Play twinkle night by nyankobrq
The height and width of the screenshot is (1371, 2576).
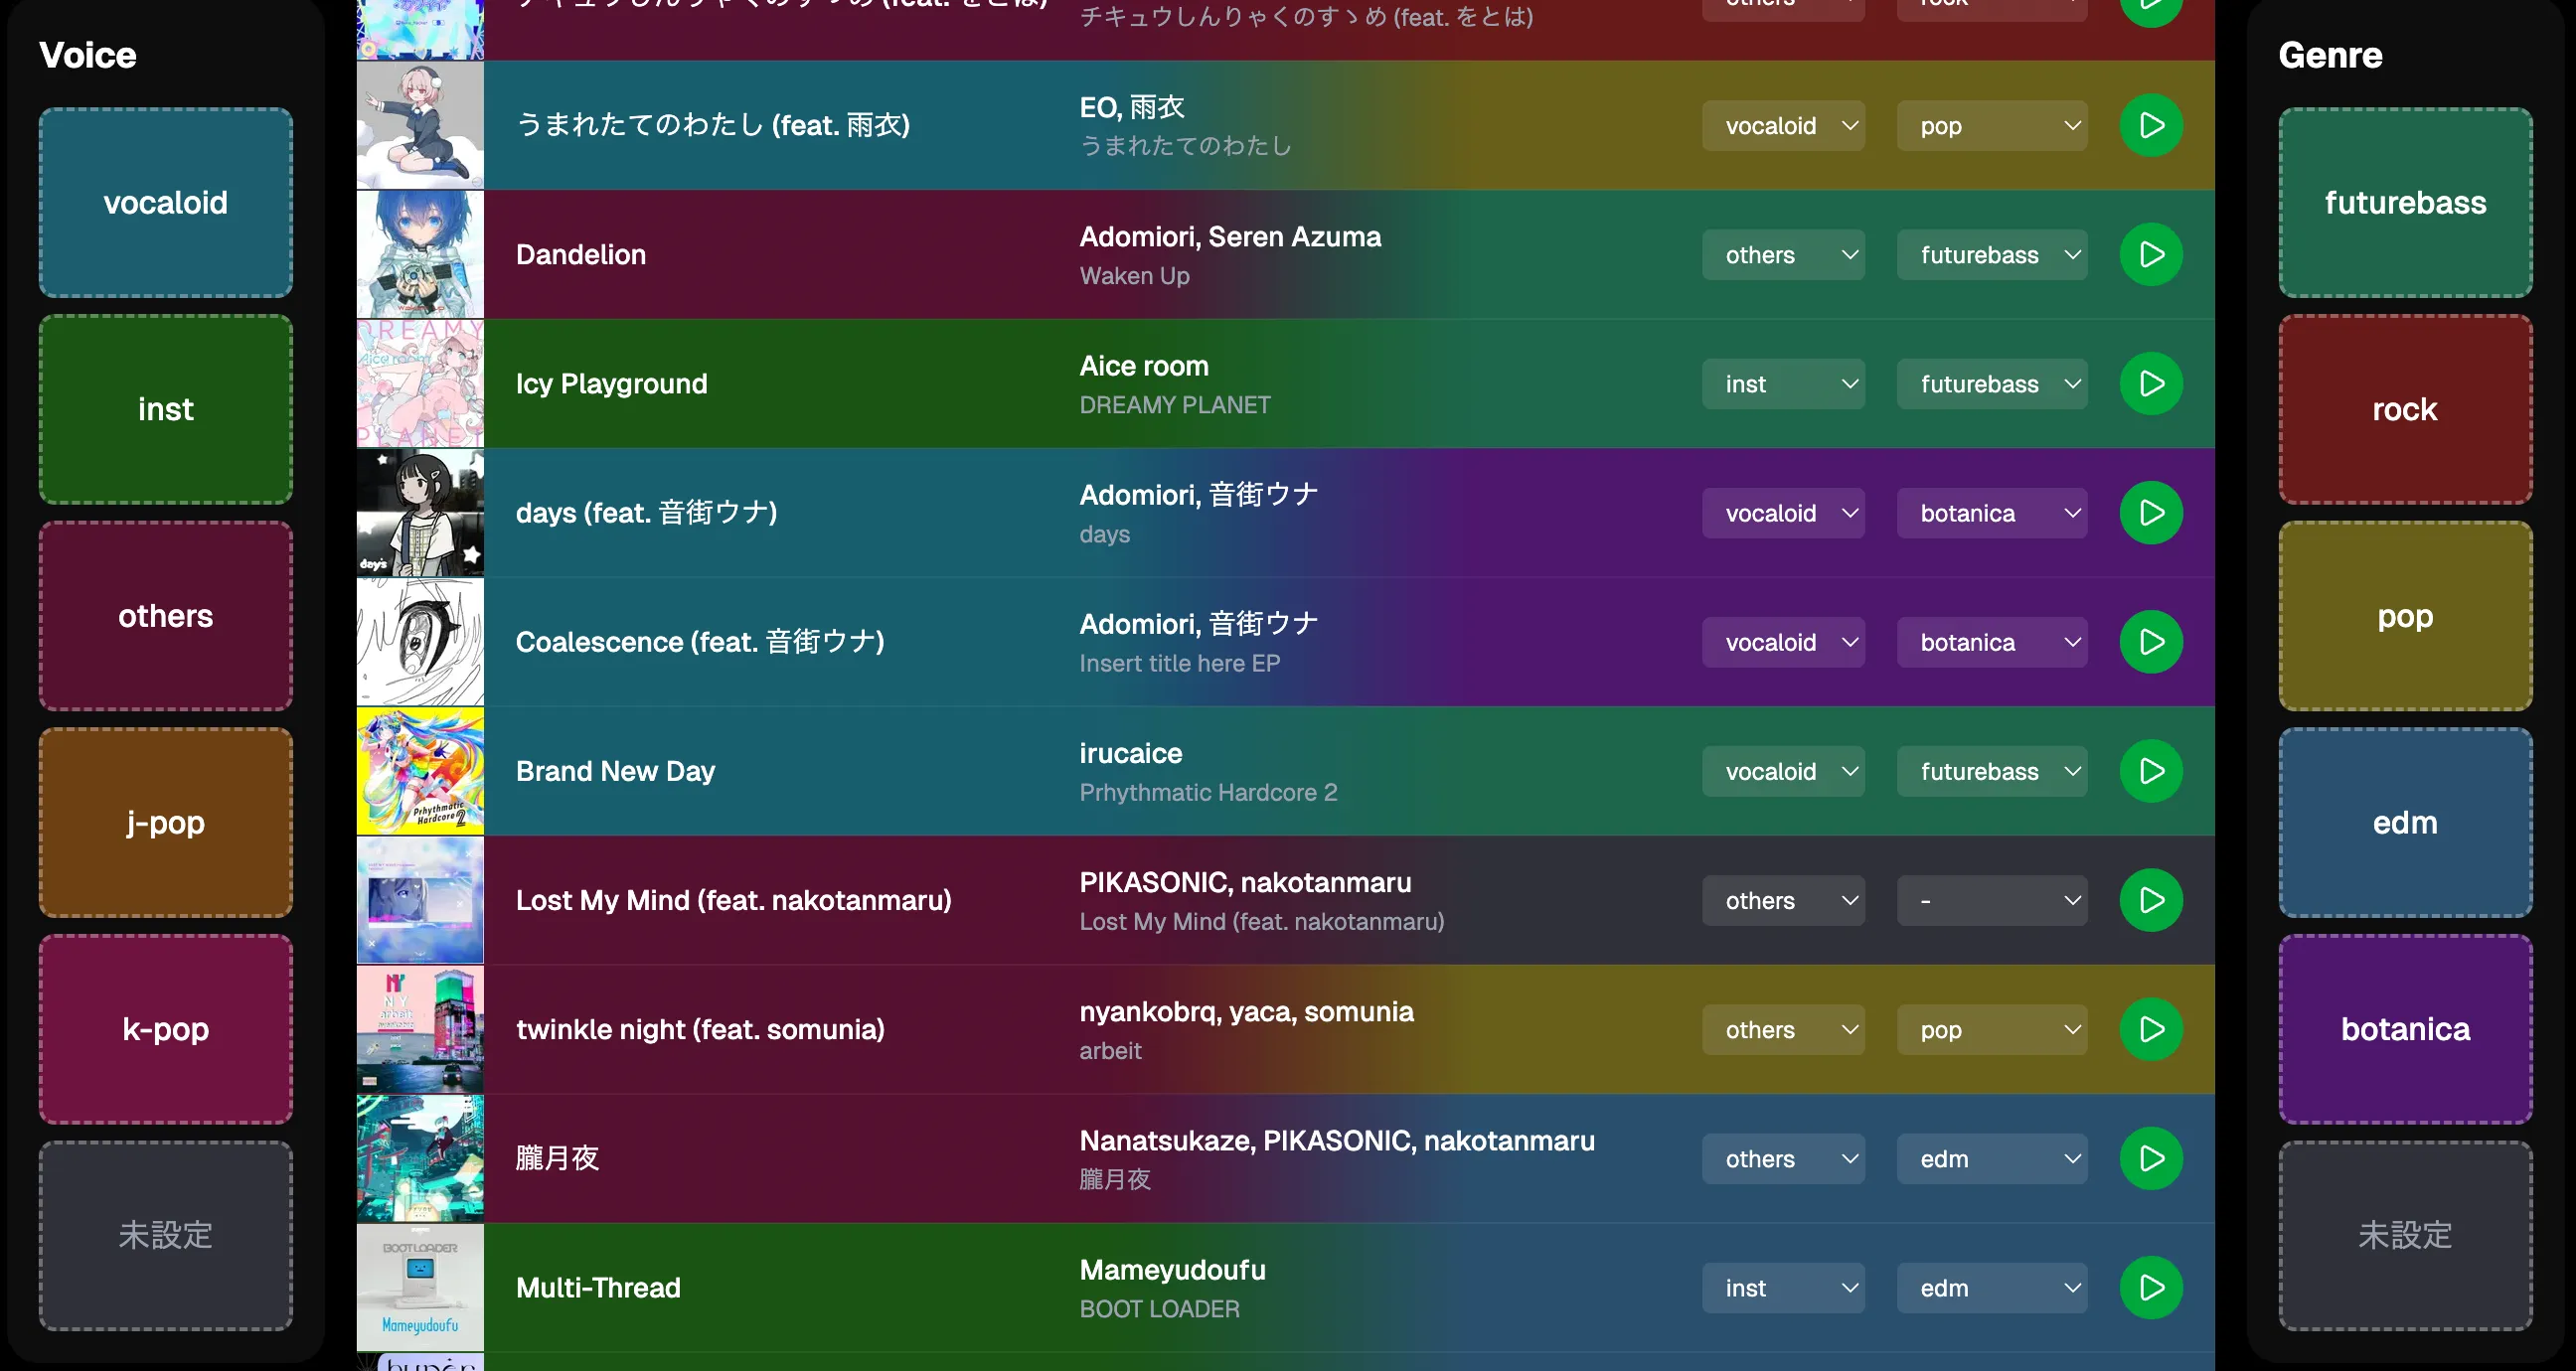click(2150, 1029)
